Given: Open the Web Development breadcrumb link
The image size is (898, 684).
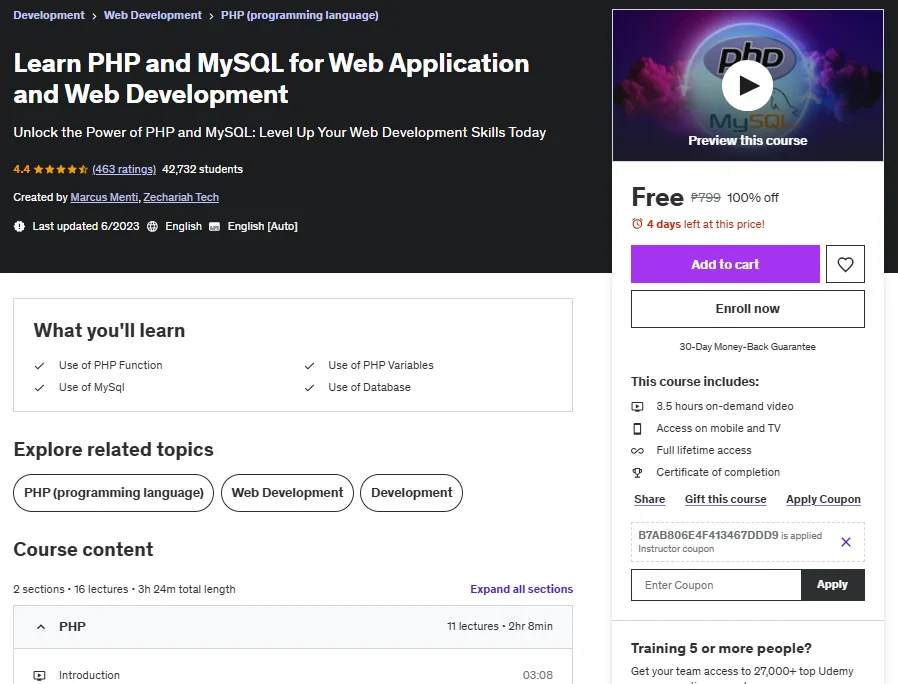Looking at the screenshot, I should (x=152, y=15).
